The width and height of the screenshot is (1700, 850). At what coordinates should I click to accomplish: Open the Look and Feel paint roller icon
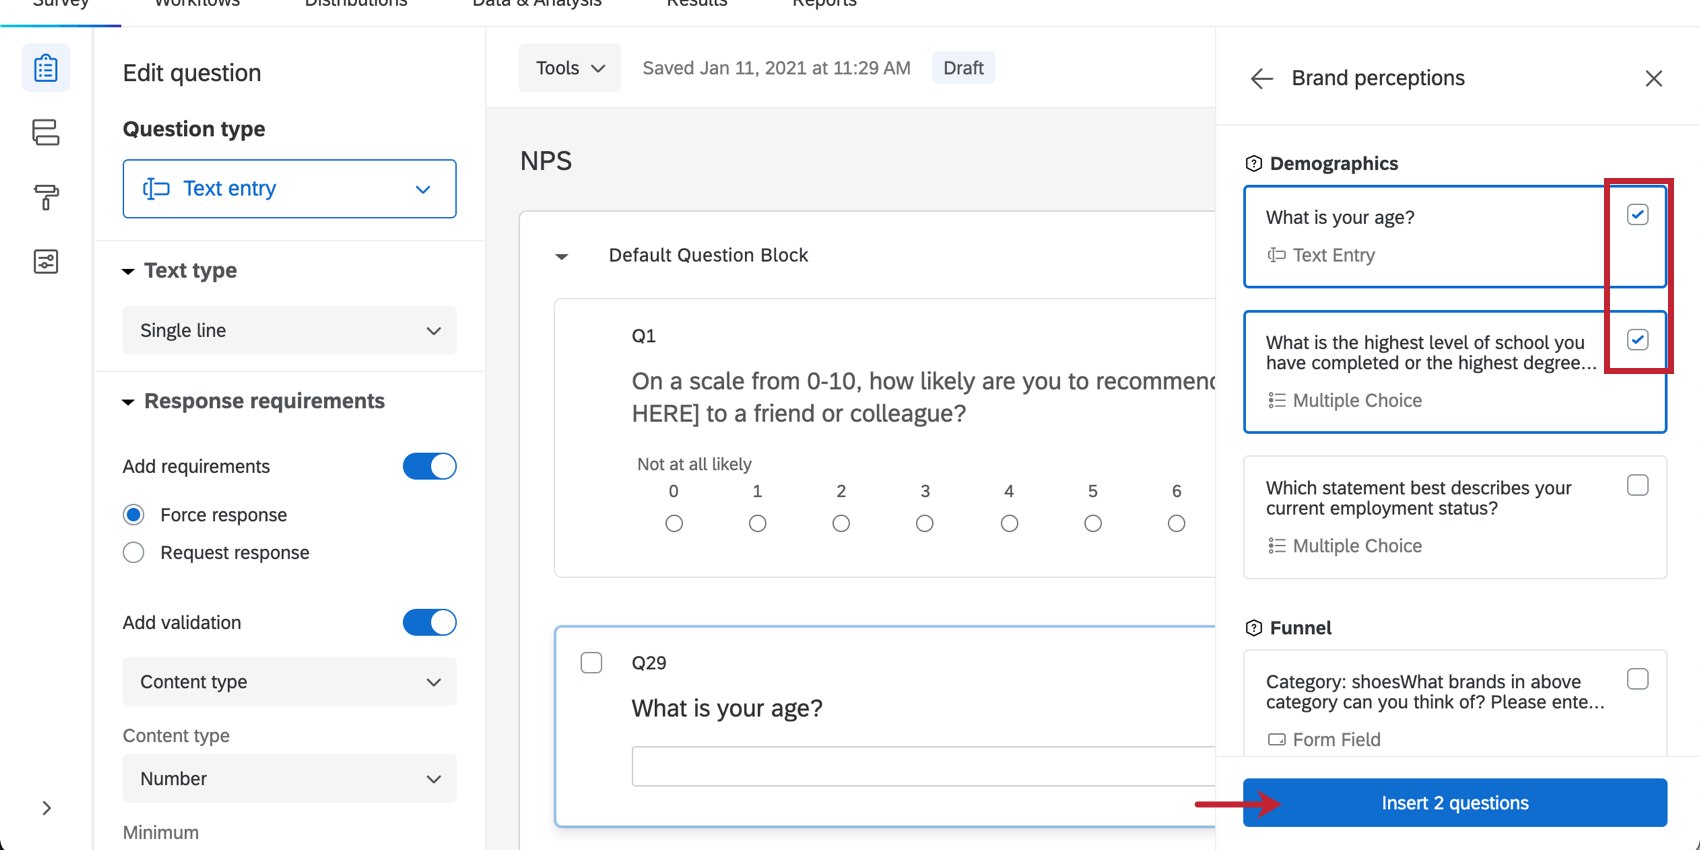click(x=46, y=197)
